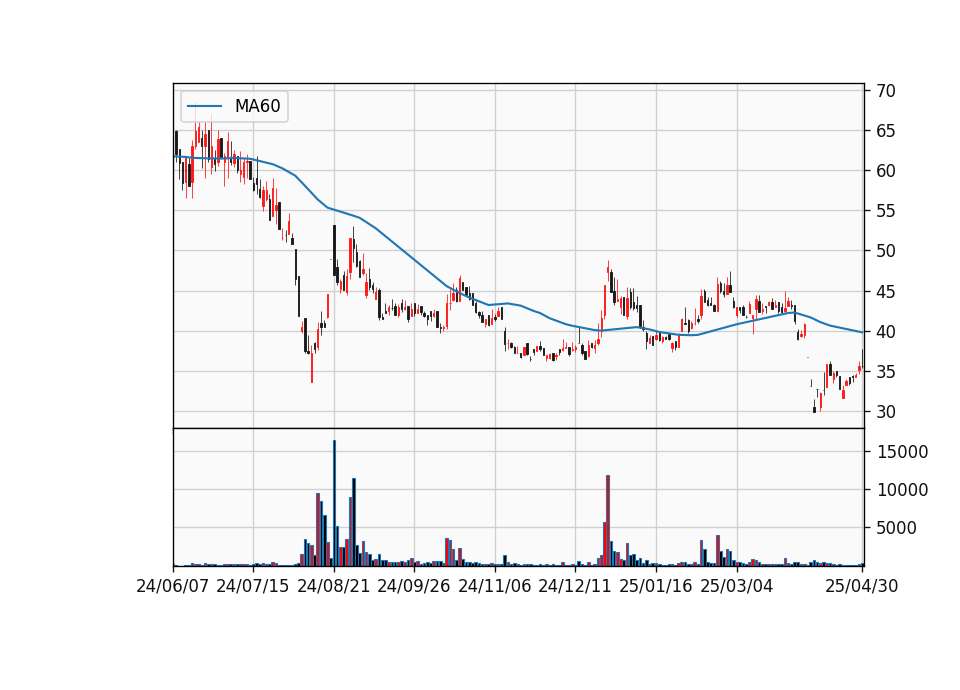Click the price axis value 55
The image size is (960, 690).
pyautogui.click(x=886, y=211)
